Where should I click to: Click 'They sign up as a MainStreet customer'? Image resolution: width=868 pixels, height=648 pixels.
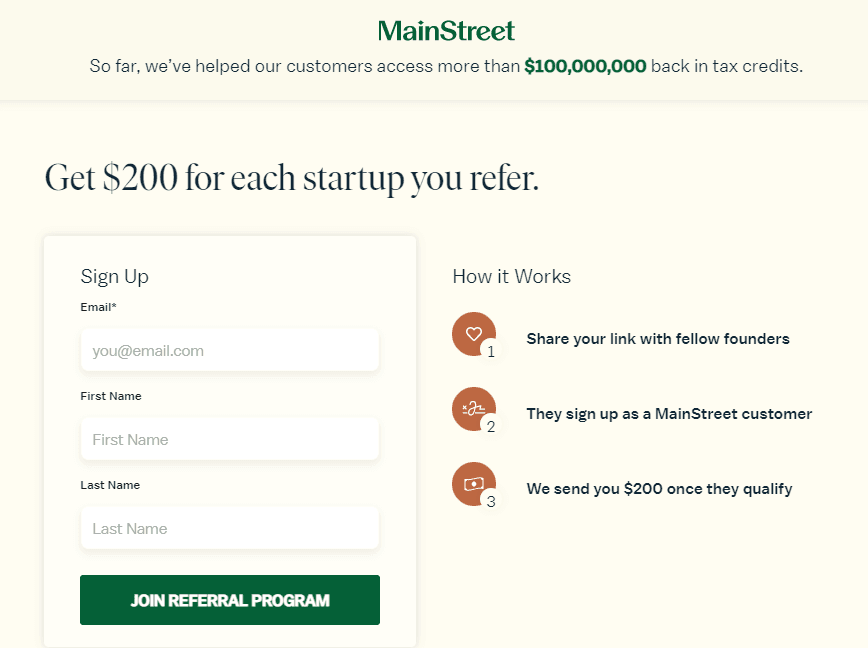click(669, 412)
